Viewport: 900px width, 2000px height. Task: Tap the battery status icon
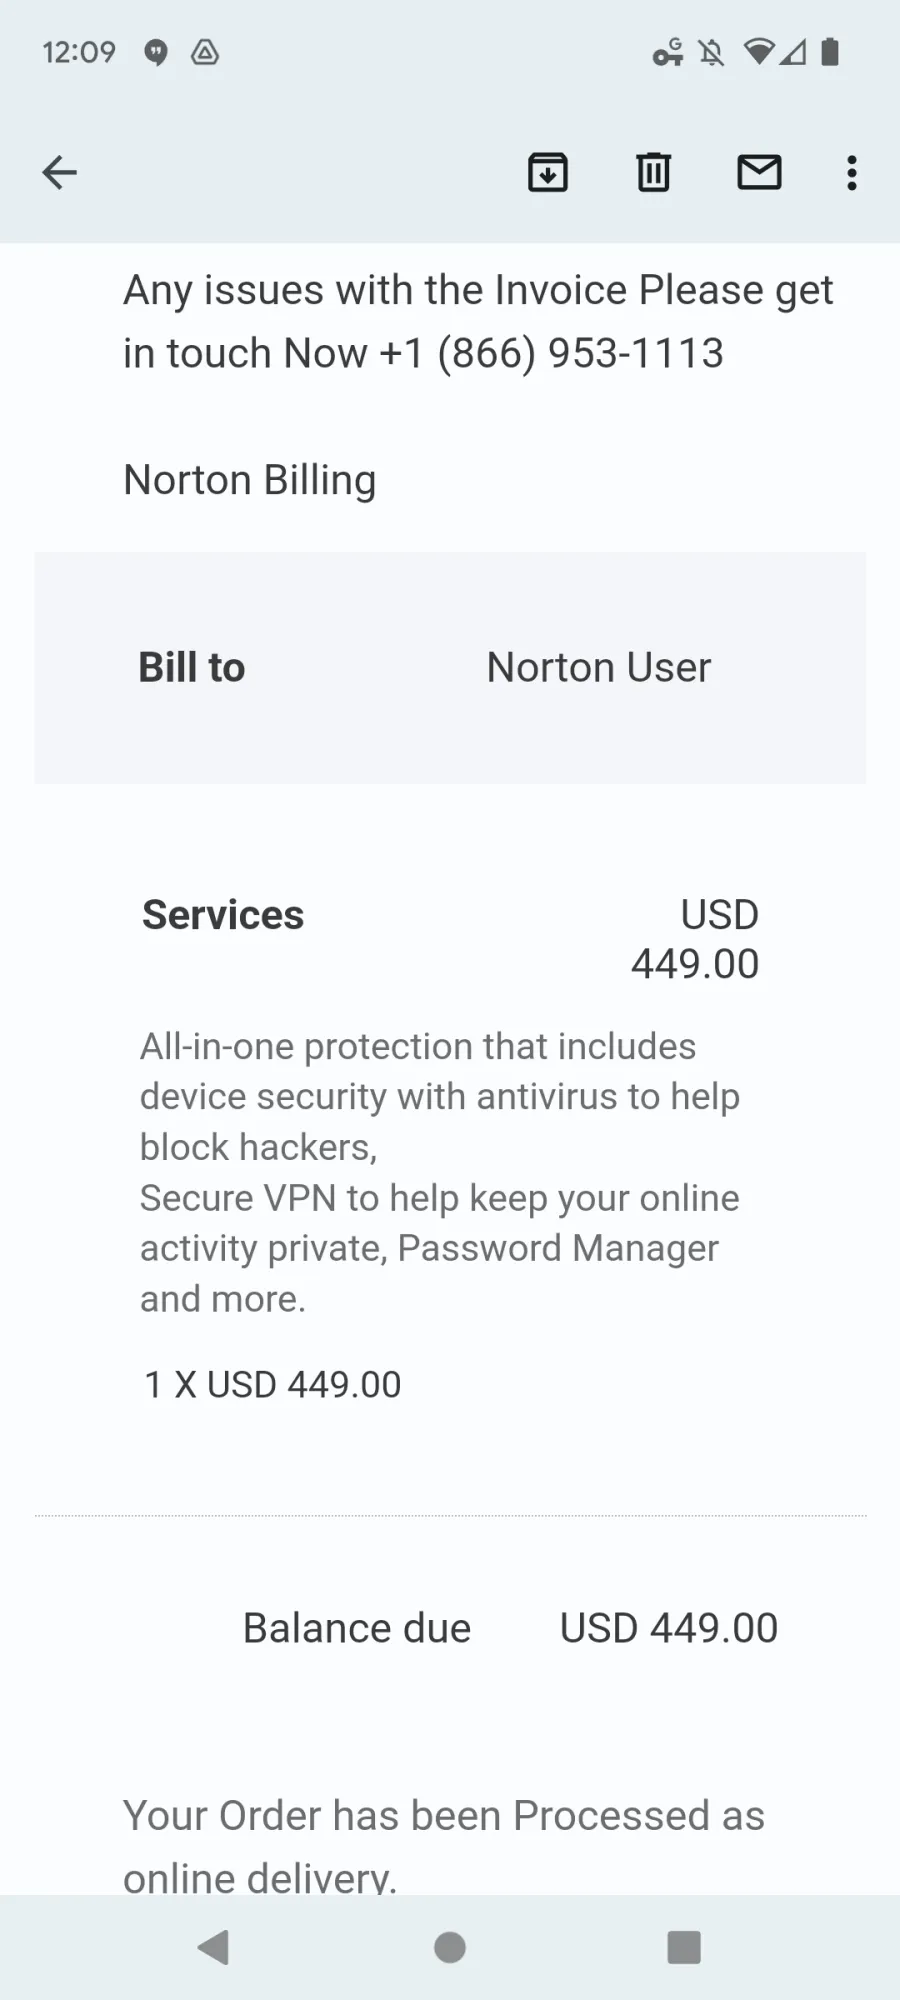830,52
